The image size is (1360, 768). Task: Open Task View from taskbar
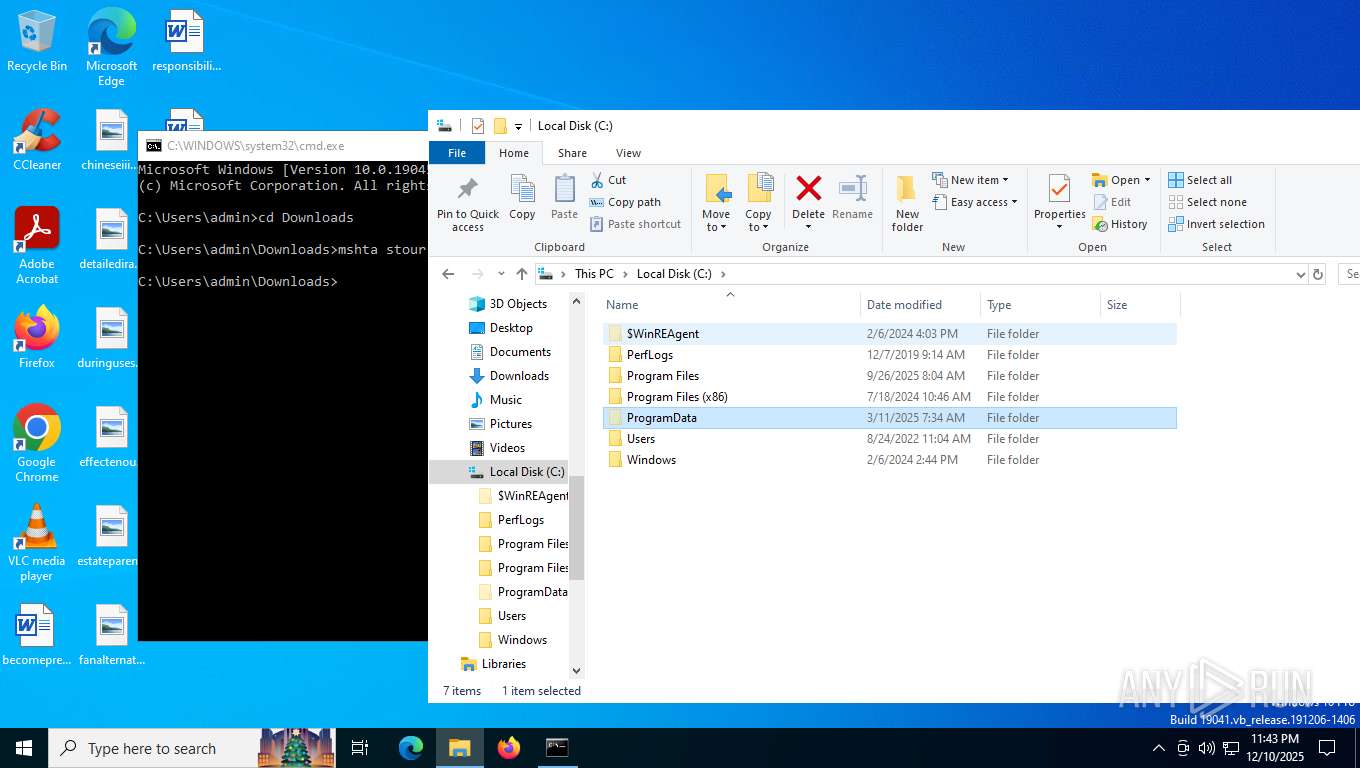(x=360, y=748)
